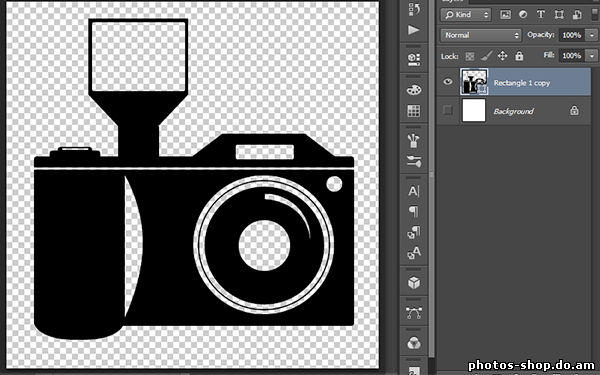Viewport: 600px width, 375px height.
Task: Open the Kind filter type dropdown
Action: point(466,15)
